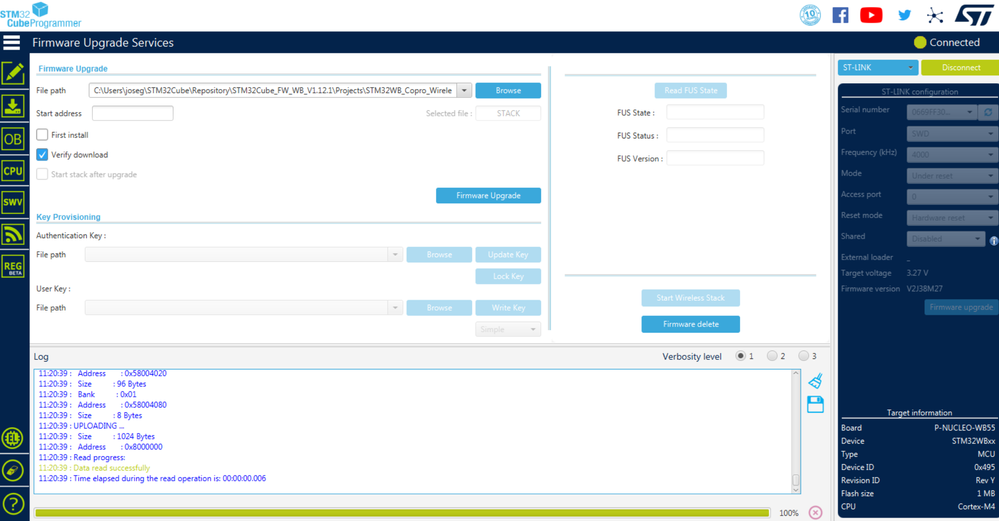This screenshot has height=521, width=999.
Task: Open the Serial number dropdown
Action: pyautogui.click(x=941, y=112)
